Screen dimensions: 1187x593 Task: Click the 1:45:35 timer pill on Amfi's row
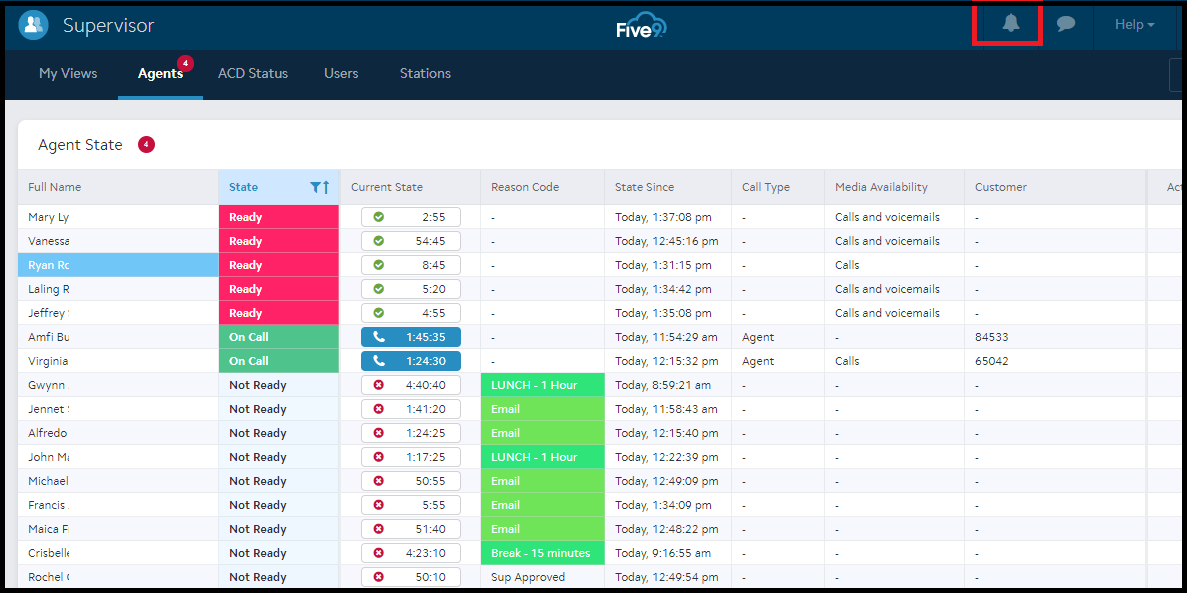pyautogui.click(x=410, y=336)
